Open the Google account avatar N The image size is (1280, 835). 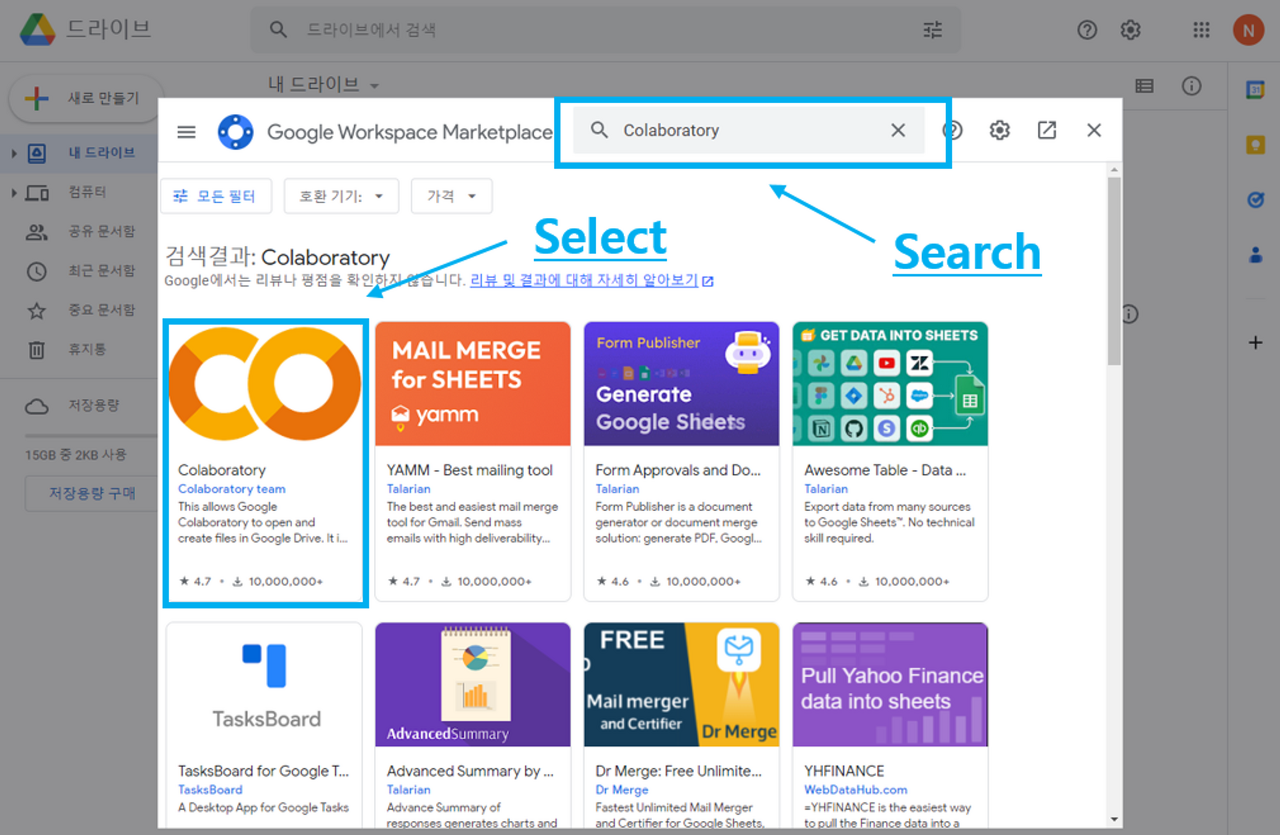coord(1248,30)
